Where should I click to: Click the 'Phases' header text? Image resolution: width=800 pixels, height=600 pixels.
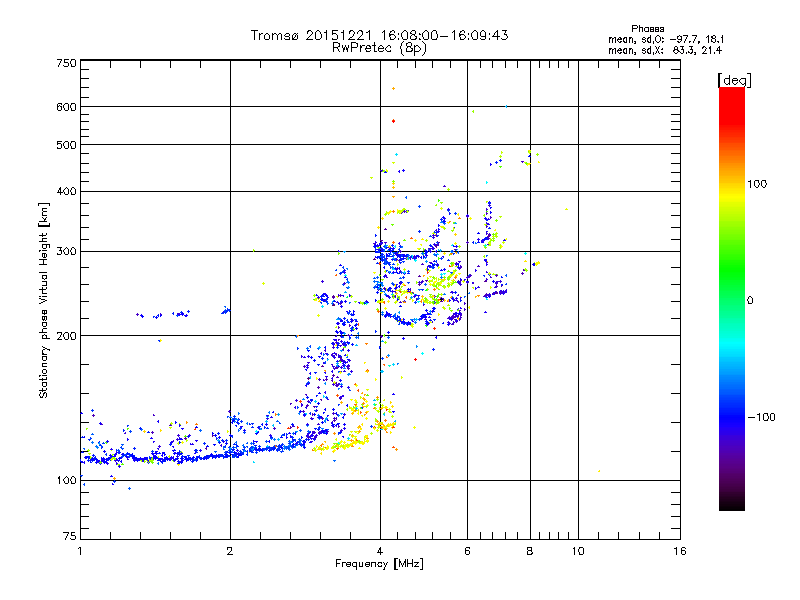coord(647,29)
